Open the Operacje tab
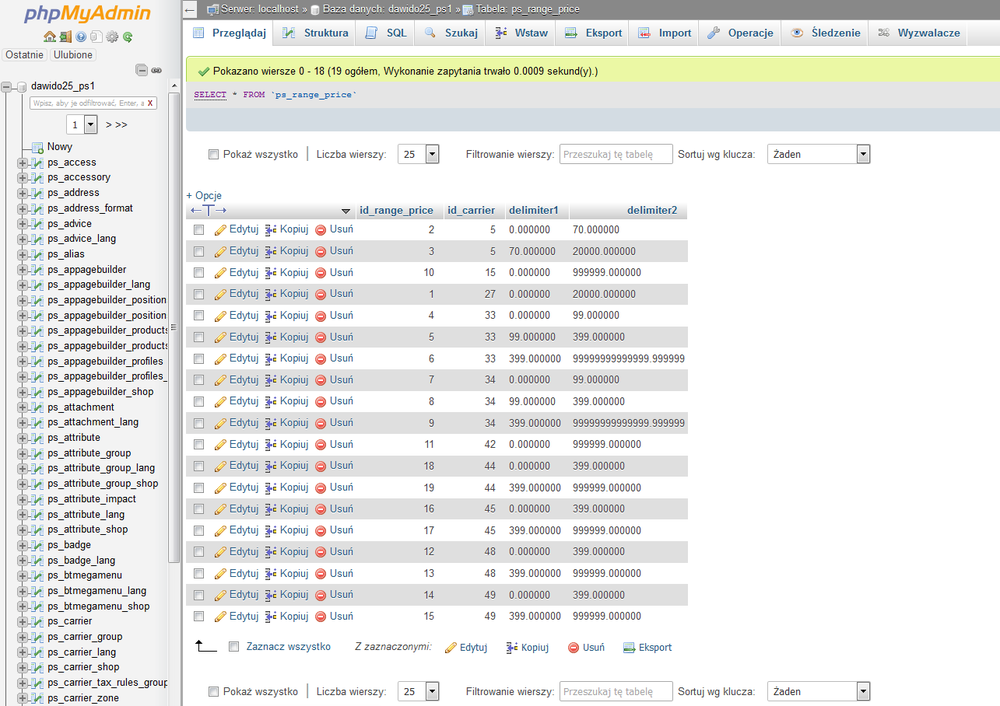This screenshot has width=1000, height=706. click(740, 33)
